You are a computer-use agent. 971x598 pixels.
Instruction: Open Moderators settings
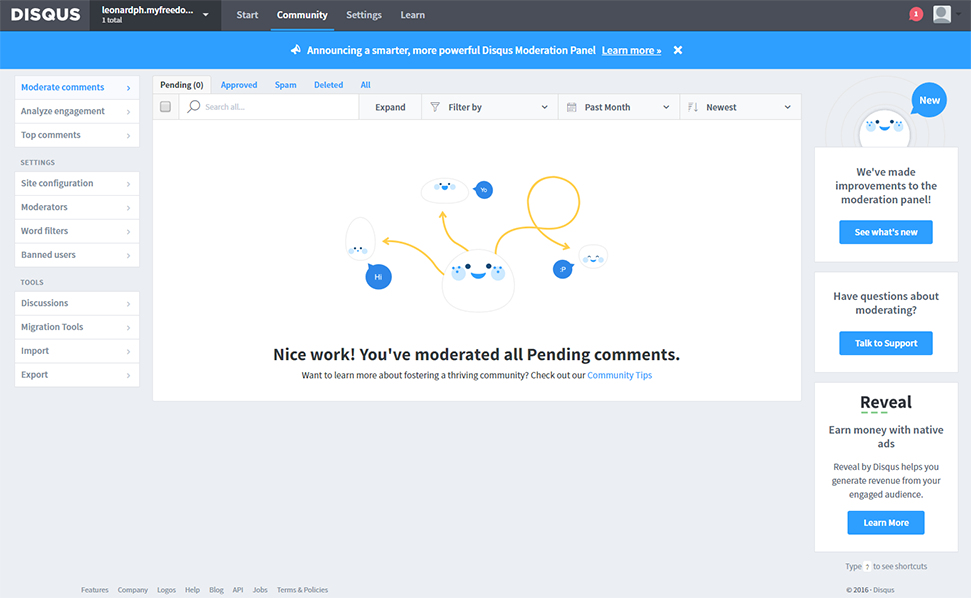tap(77, 207)
